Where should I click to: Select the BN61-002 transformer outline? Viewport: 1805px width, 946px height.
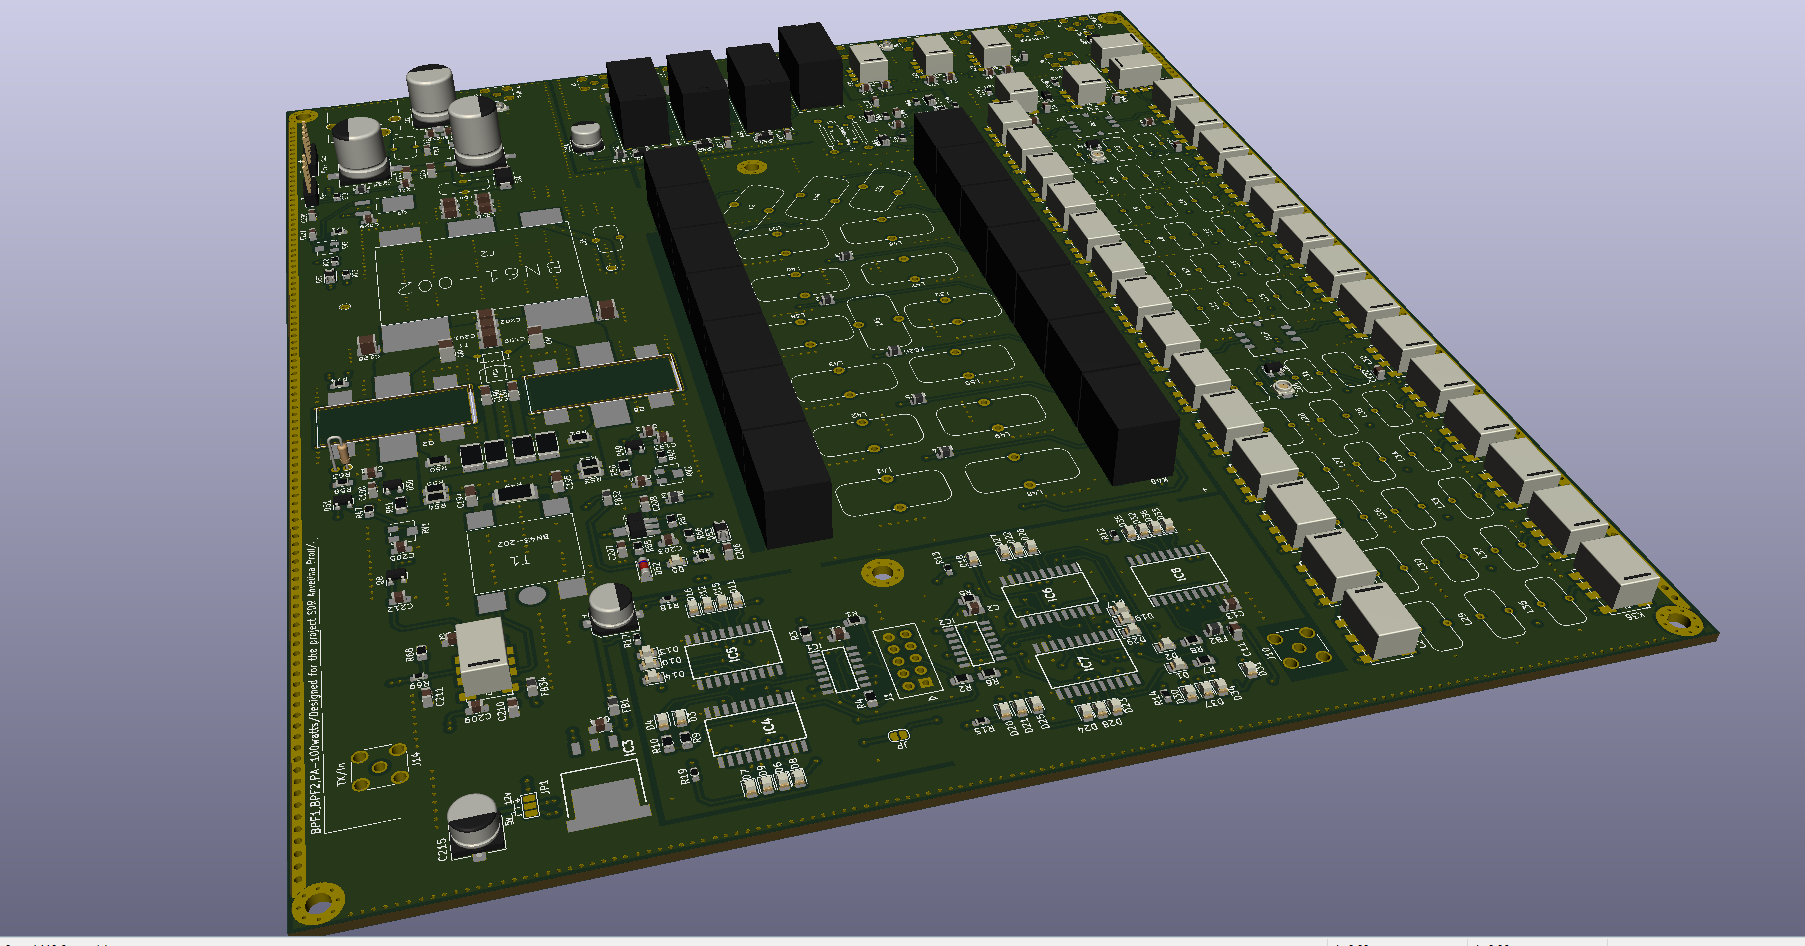coord(480,275)
